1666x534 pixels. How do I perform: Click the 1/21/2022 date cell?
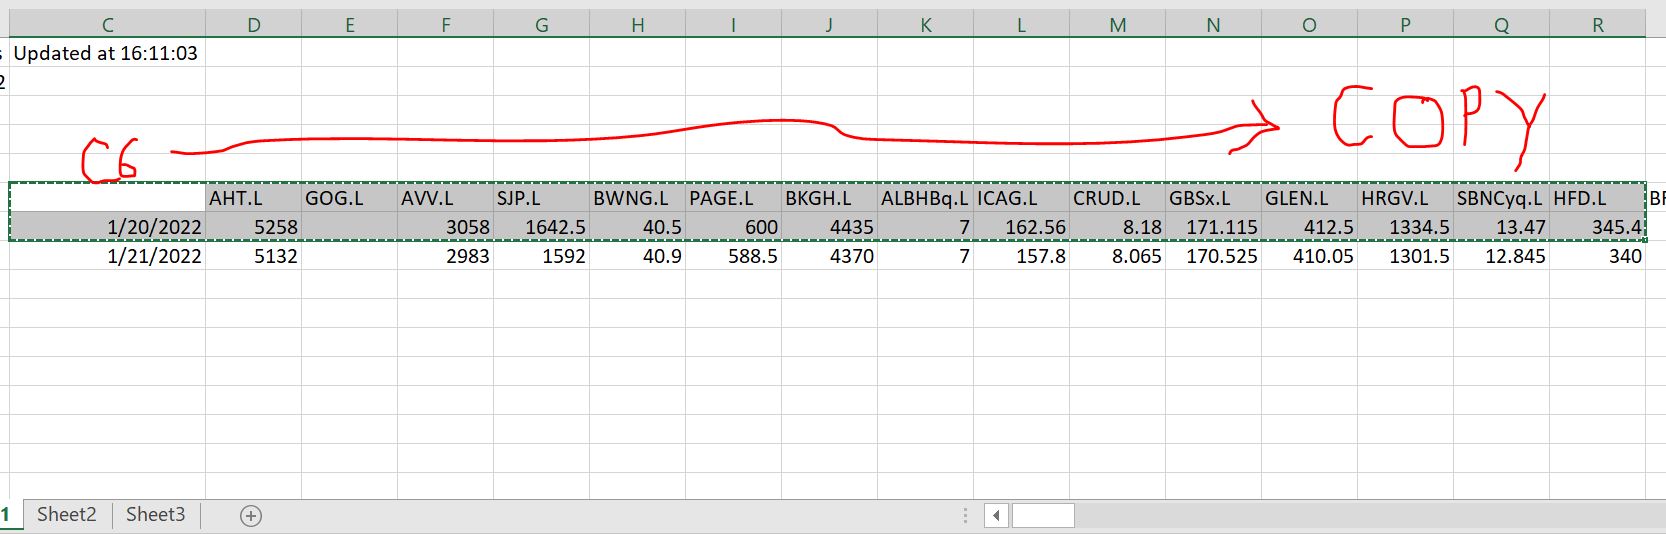(x=107, y=256)
